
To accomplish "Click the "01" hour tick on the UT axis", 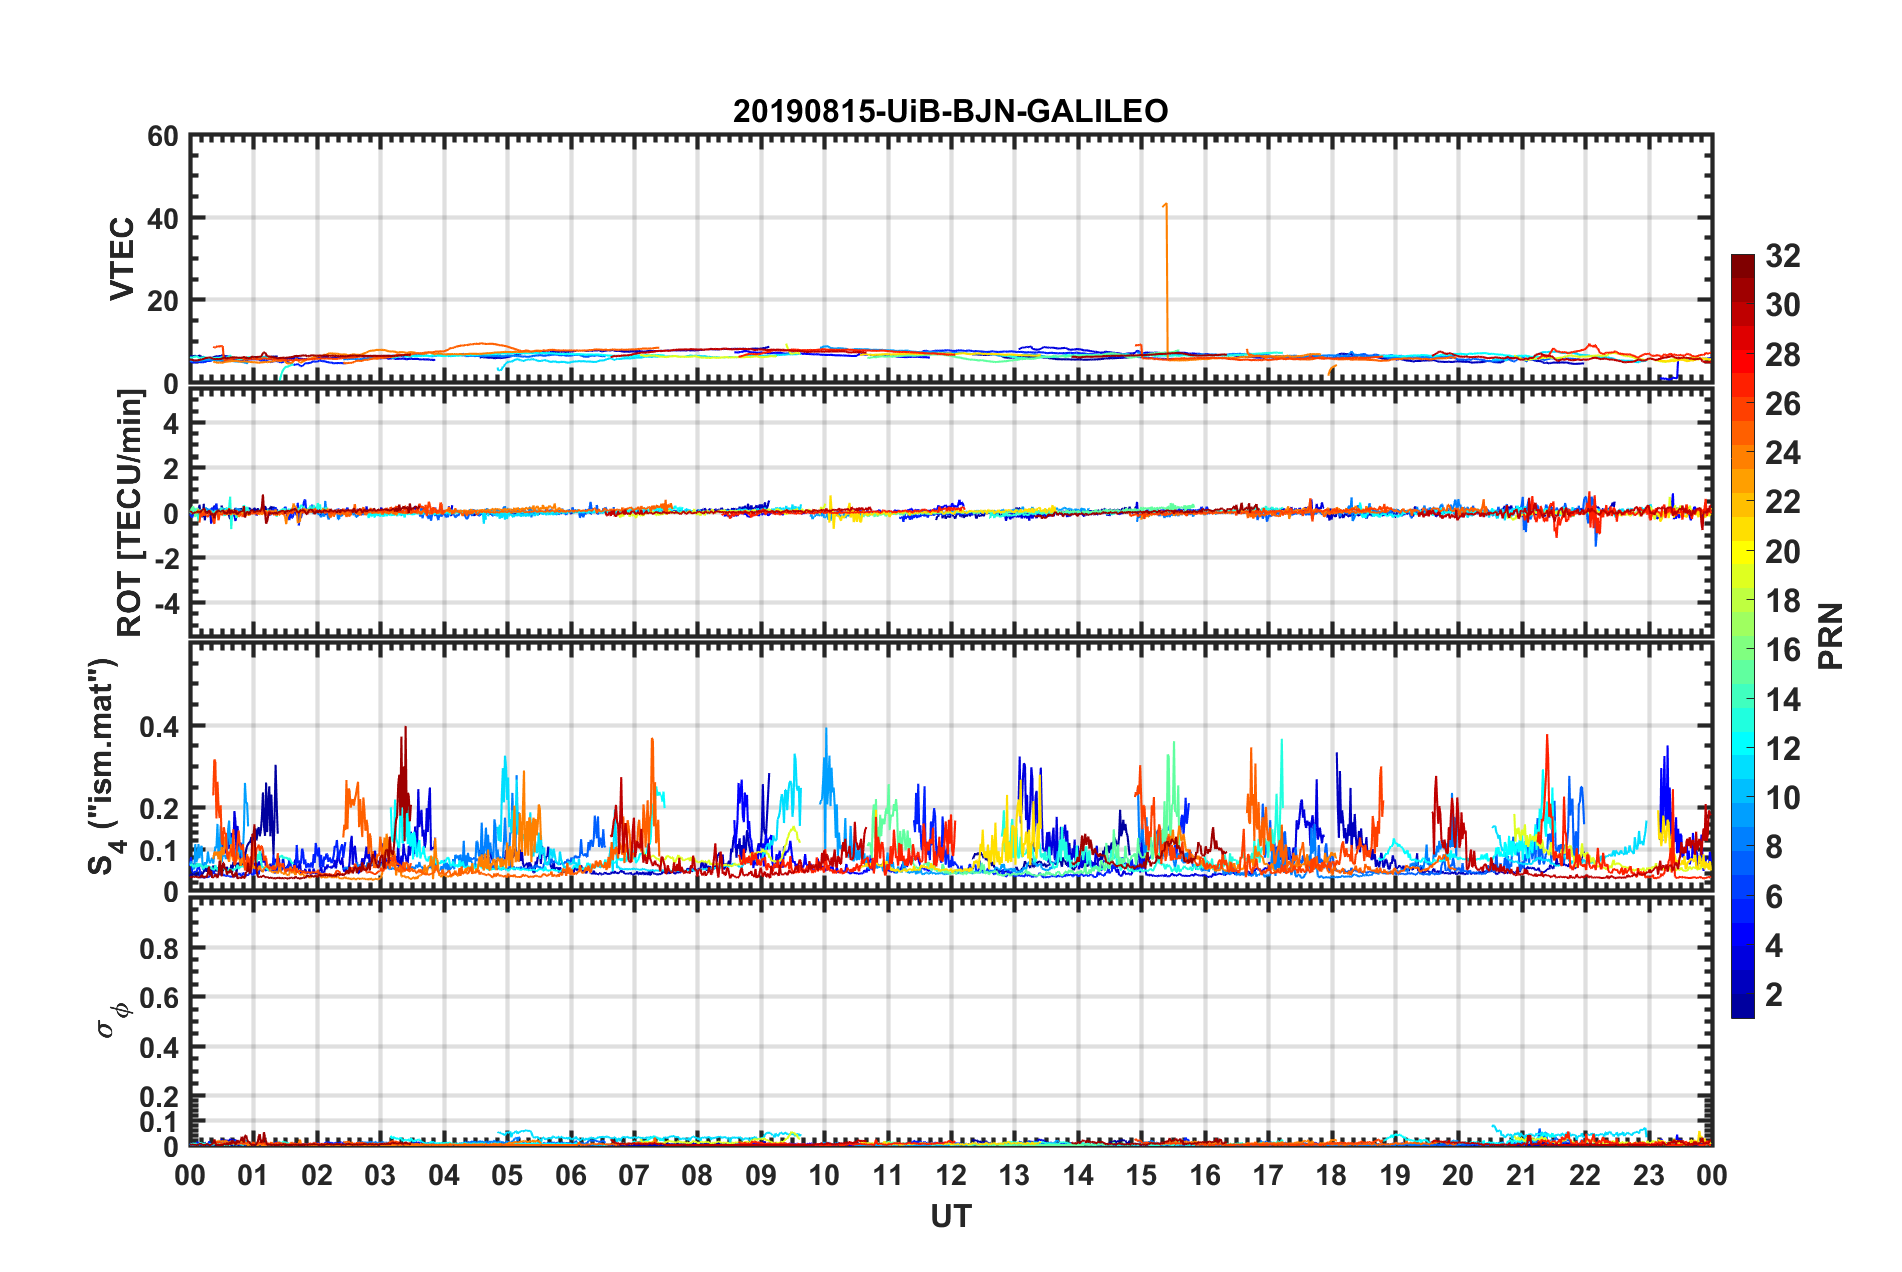I will click(x=253, y=1176).
